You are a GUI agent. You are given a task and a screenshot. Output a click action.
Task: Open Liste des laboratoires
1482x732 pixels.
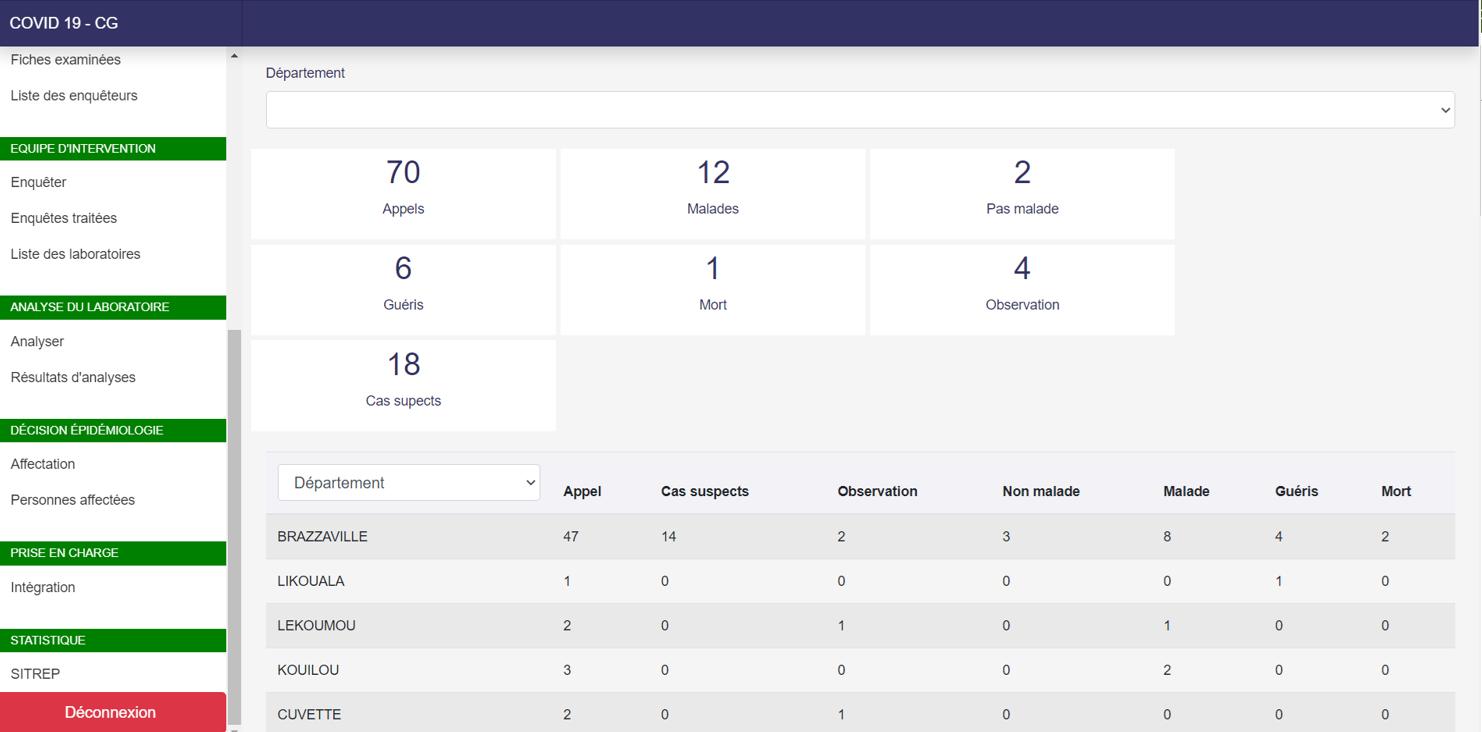(75, 254)
